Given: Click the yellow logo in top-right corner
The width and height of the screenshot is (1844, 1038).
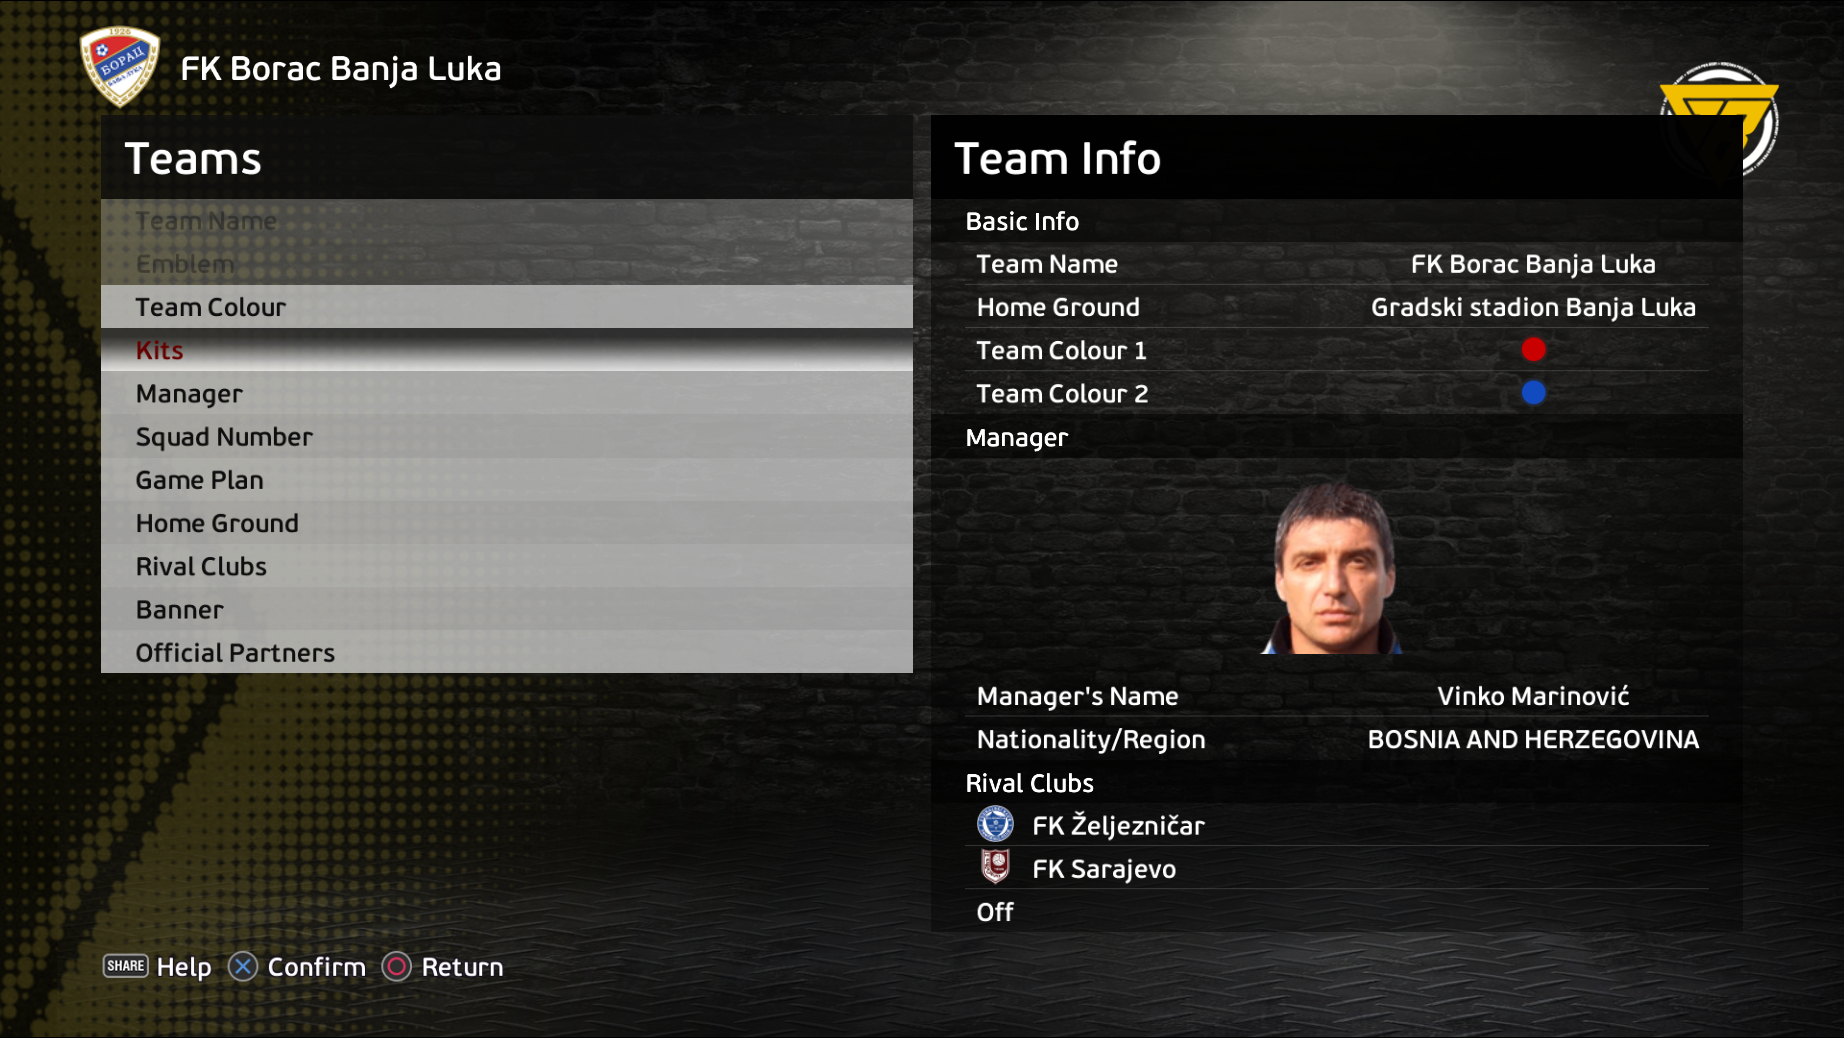Looking at the screenshot, I should [x=1719, y=115].
